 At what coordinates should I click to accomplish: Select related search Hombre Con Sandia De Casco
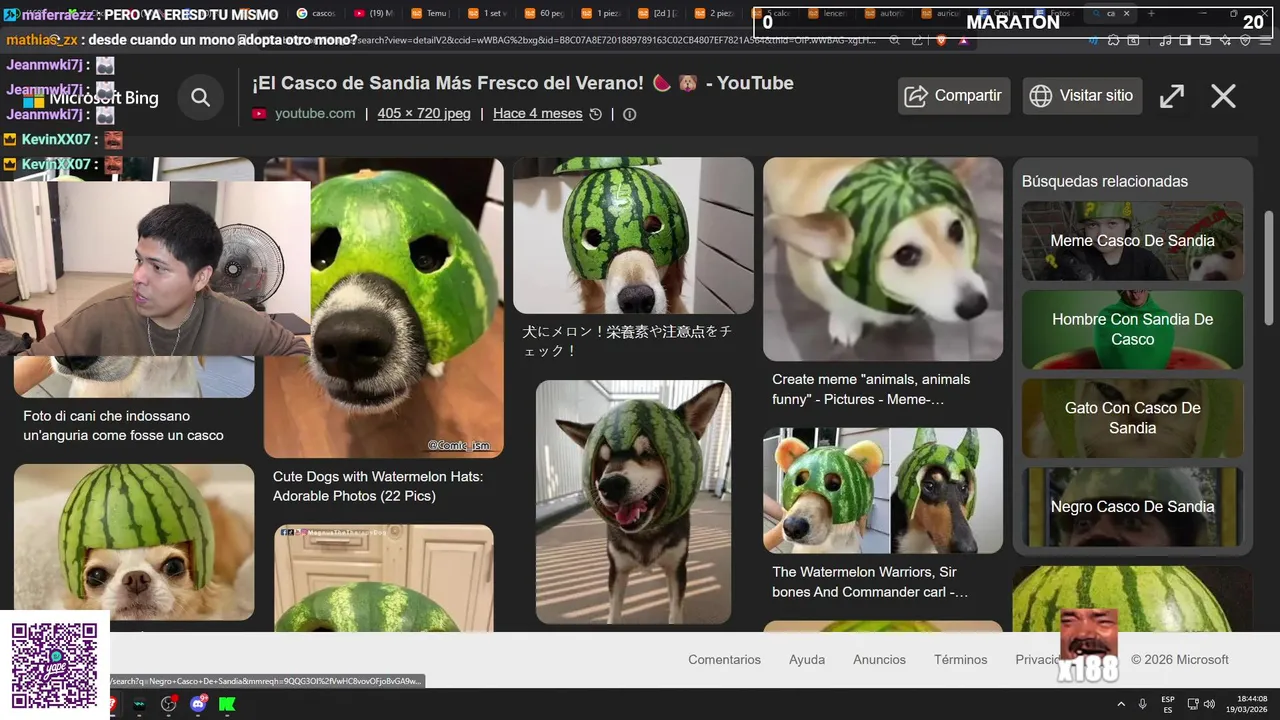[1132, 329]
